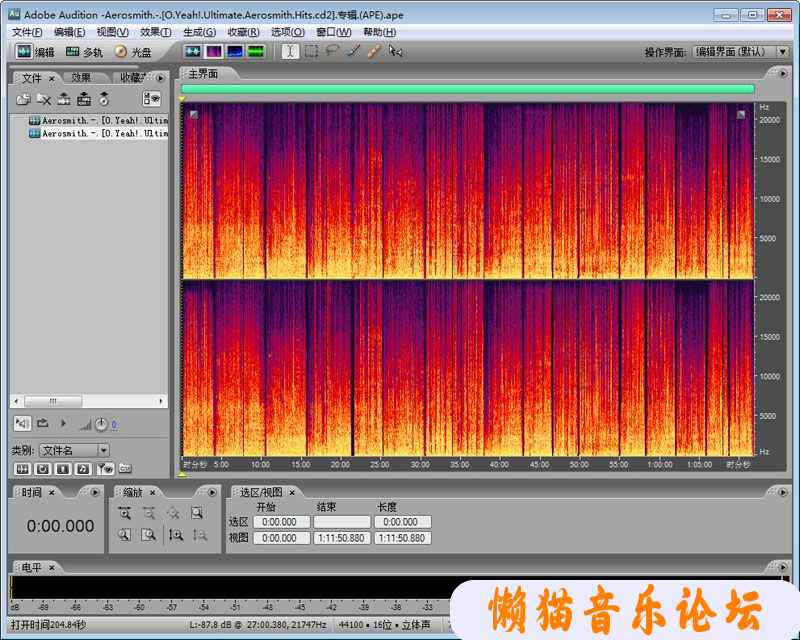Switch to spectral frequency display

click(214, 52)
